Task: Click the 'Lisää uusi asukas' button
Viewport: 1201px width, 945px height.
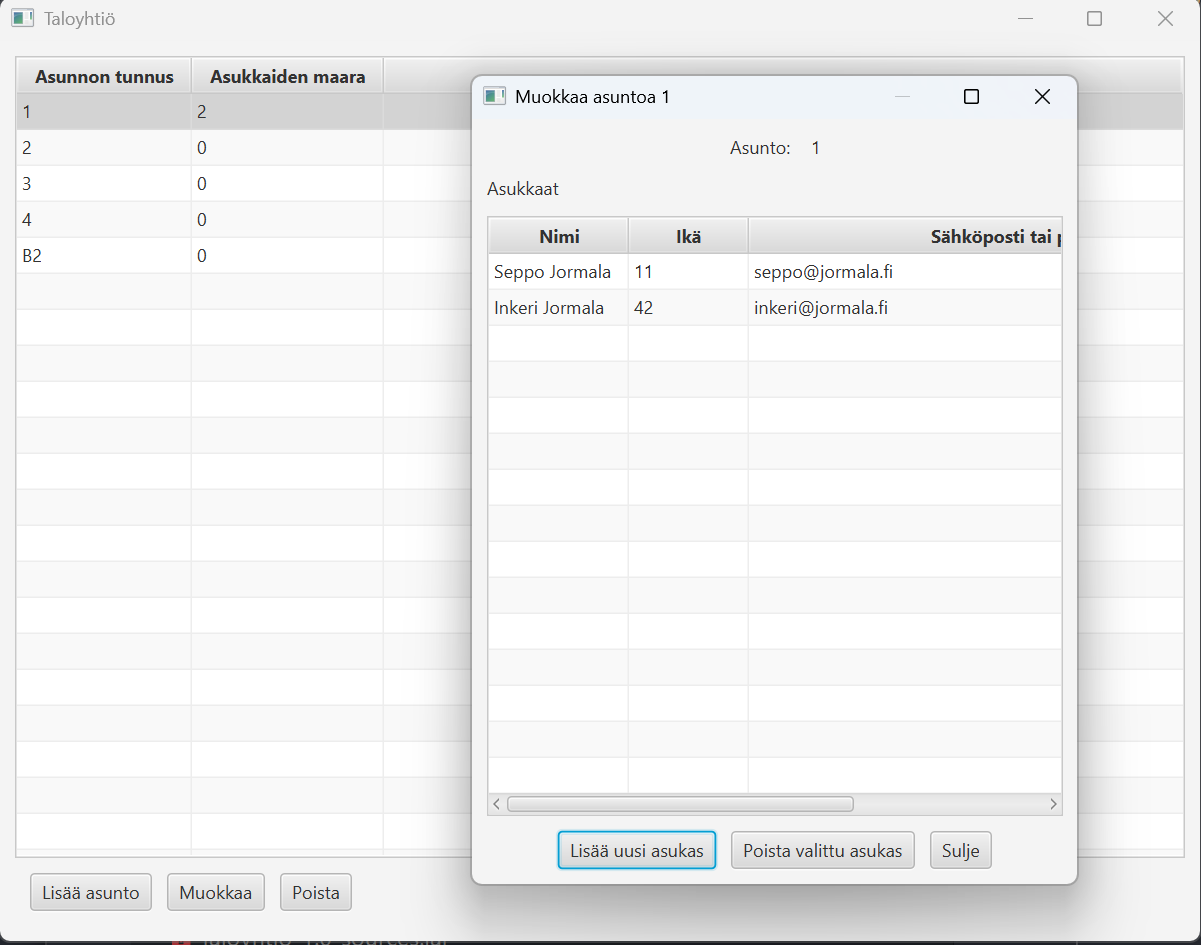Action: click(x=636, y=851)
